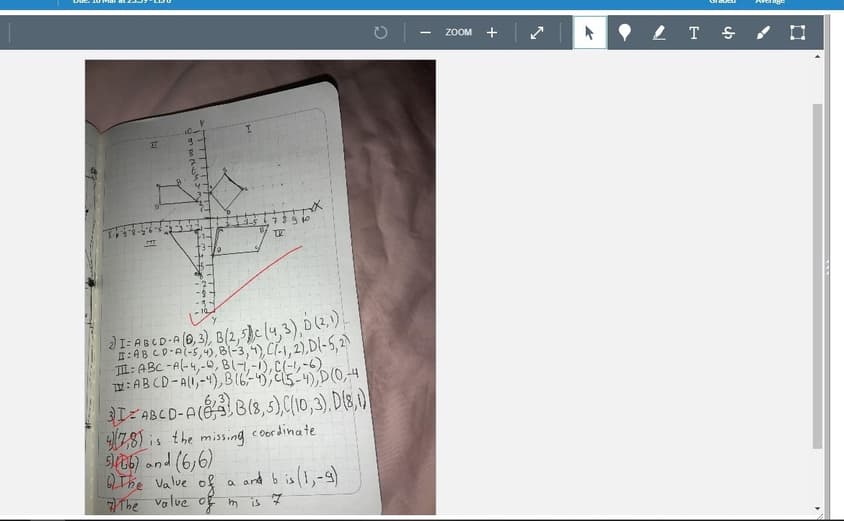The image size is (844, 521).
Task: Click the submitted notebook photo
Action: pyautogui.click(x=261, y=287)
